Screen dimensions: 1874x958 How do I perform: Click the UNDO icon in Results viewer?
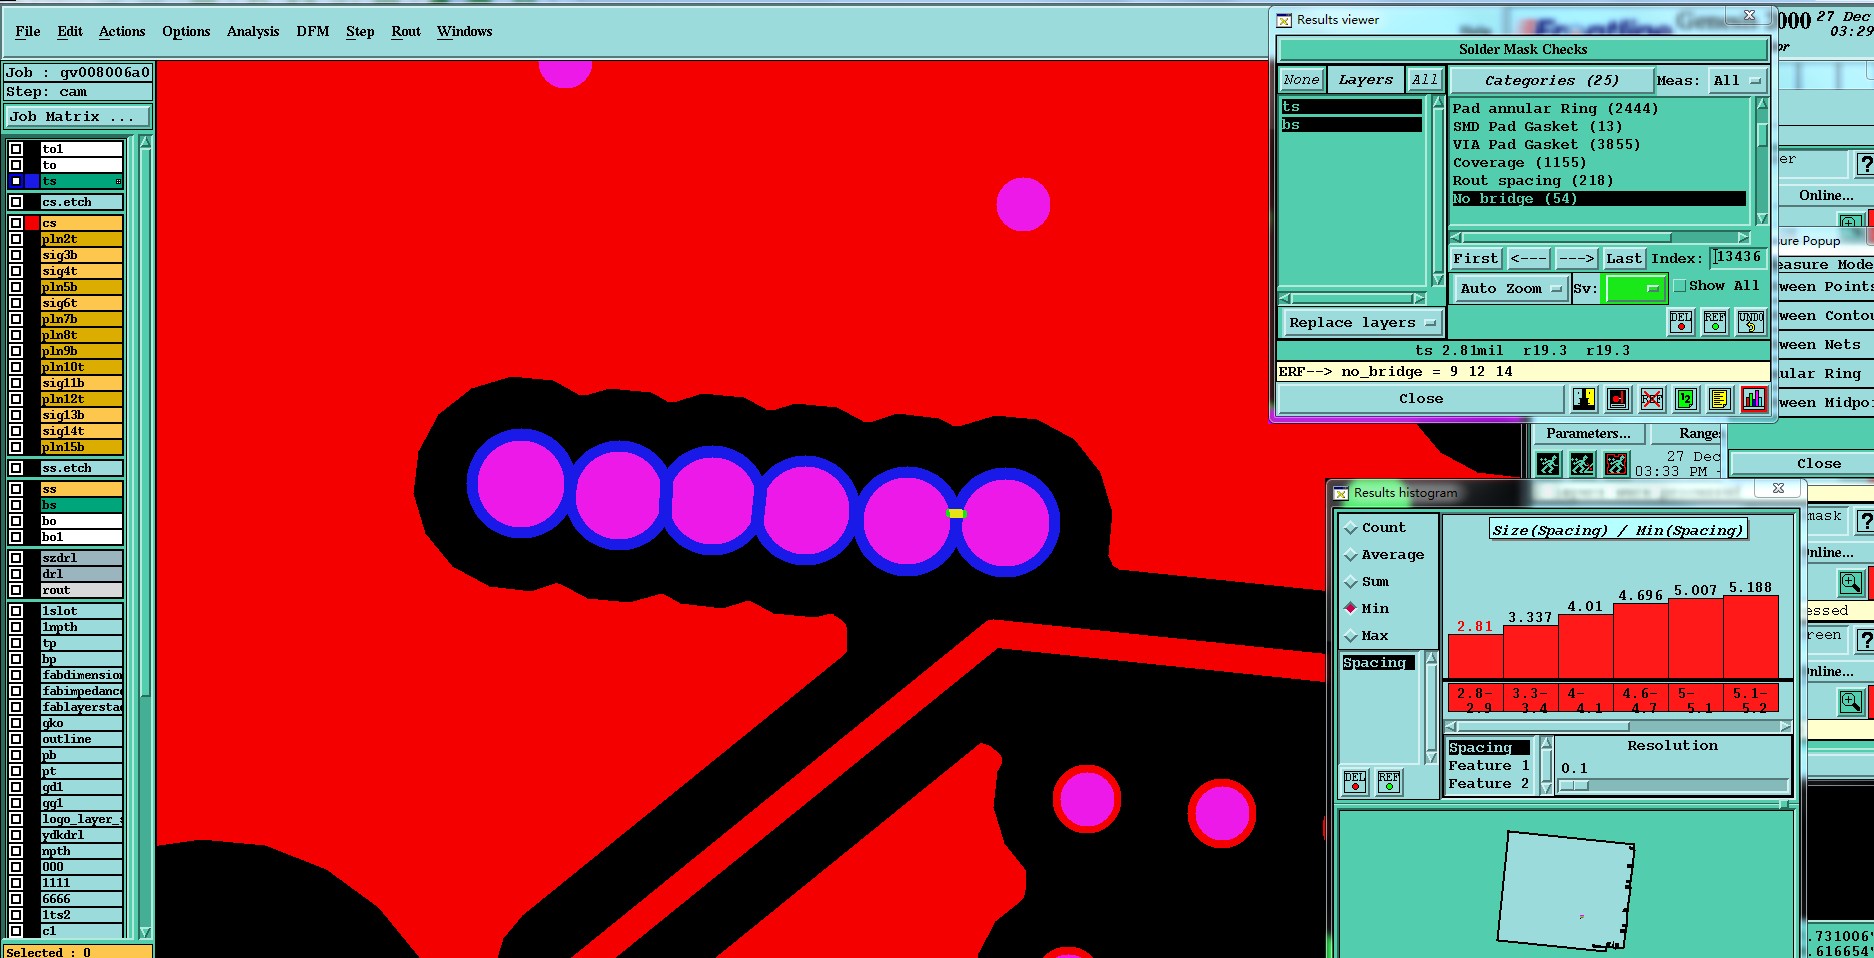(x=1751, y=321)
